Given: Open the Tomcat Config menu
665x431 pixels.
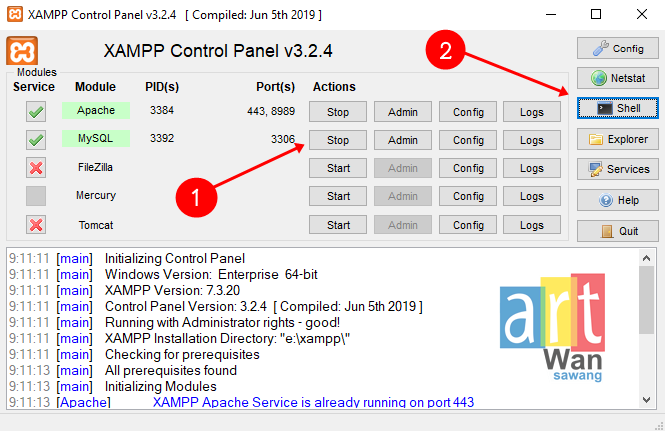Looking at the screenshot, I should coord(468,224).
